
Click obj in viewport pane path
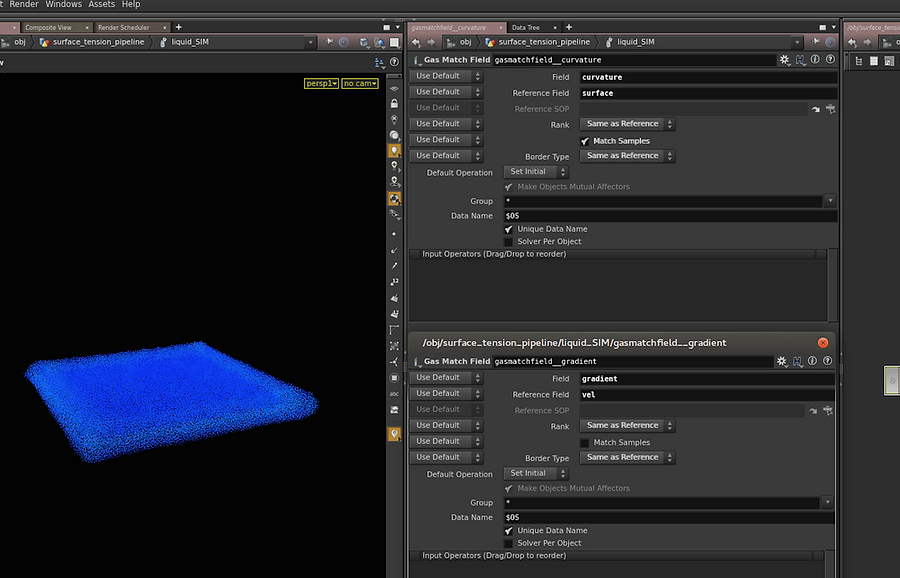(x=20, y=42)
